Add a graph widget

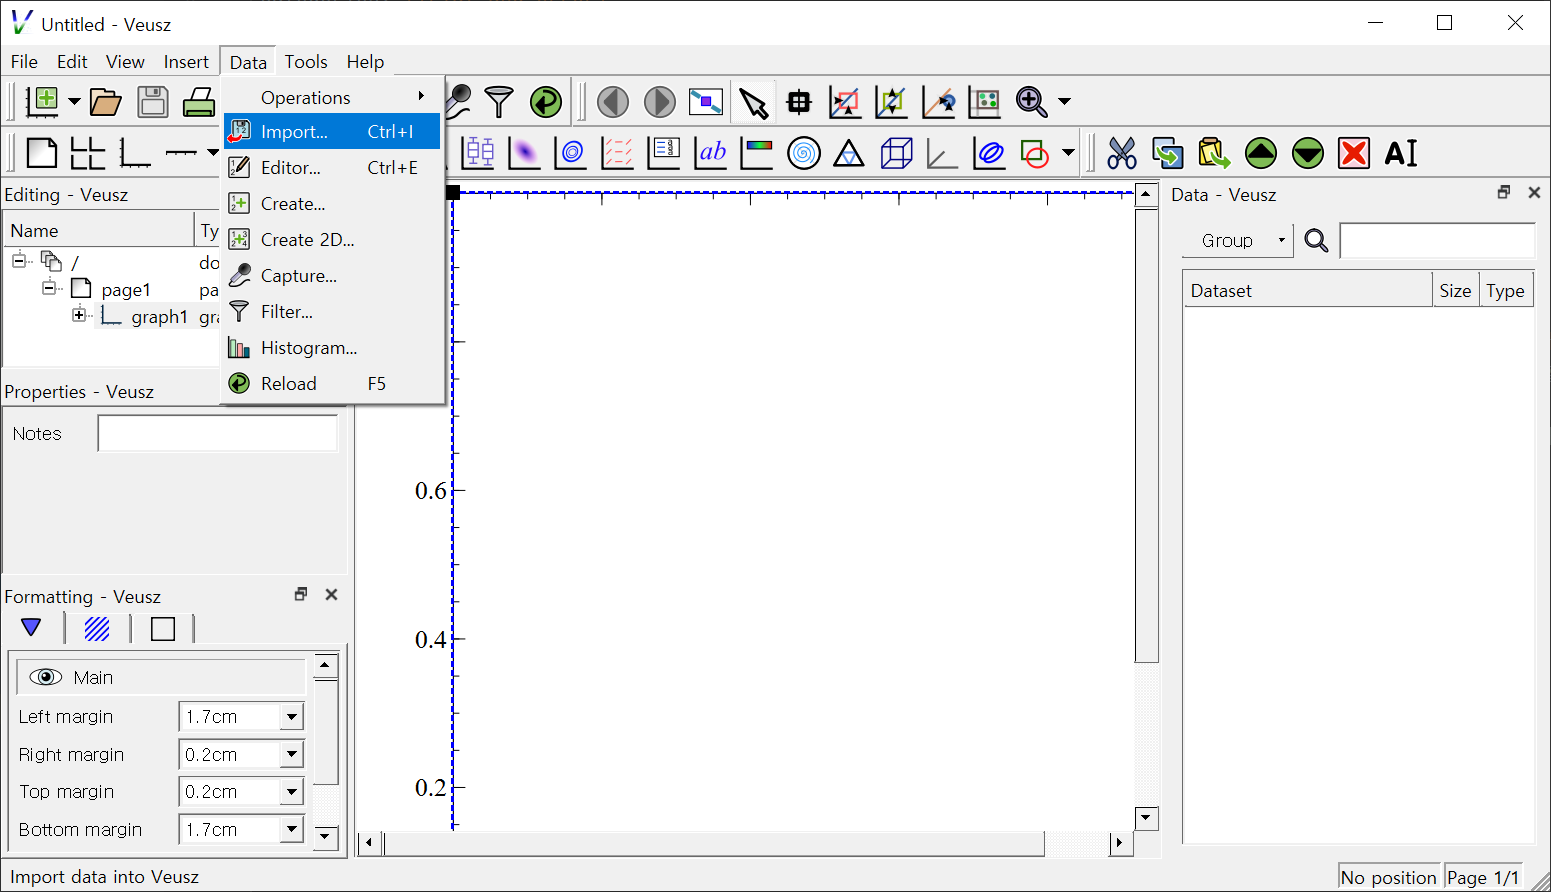[135, 153]
